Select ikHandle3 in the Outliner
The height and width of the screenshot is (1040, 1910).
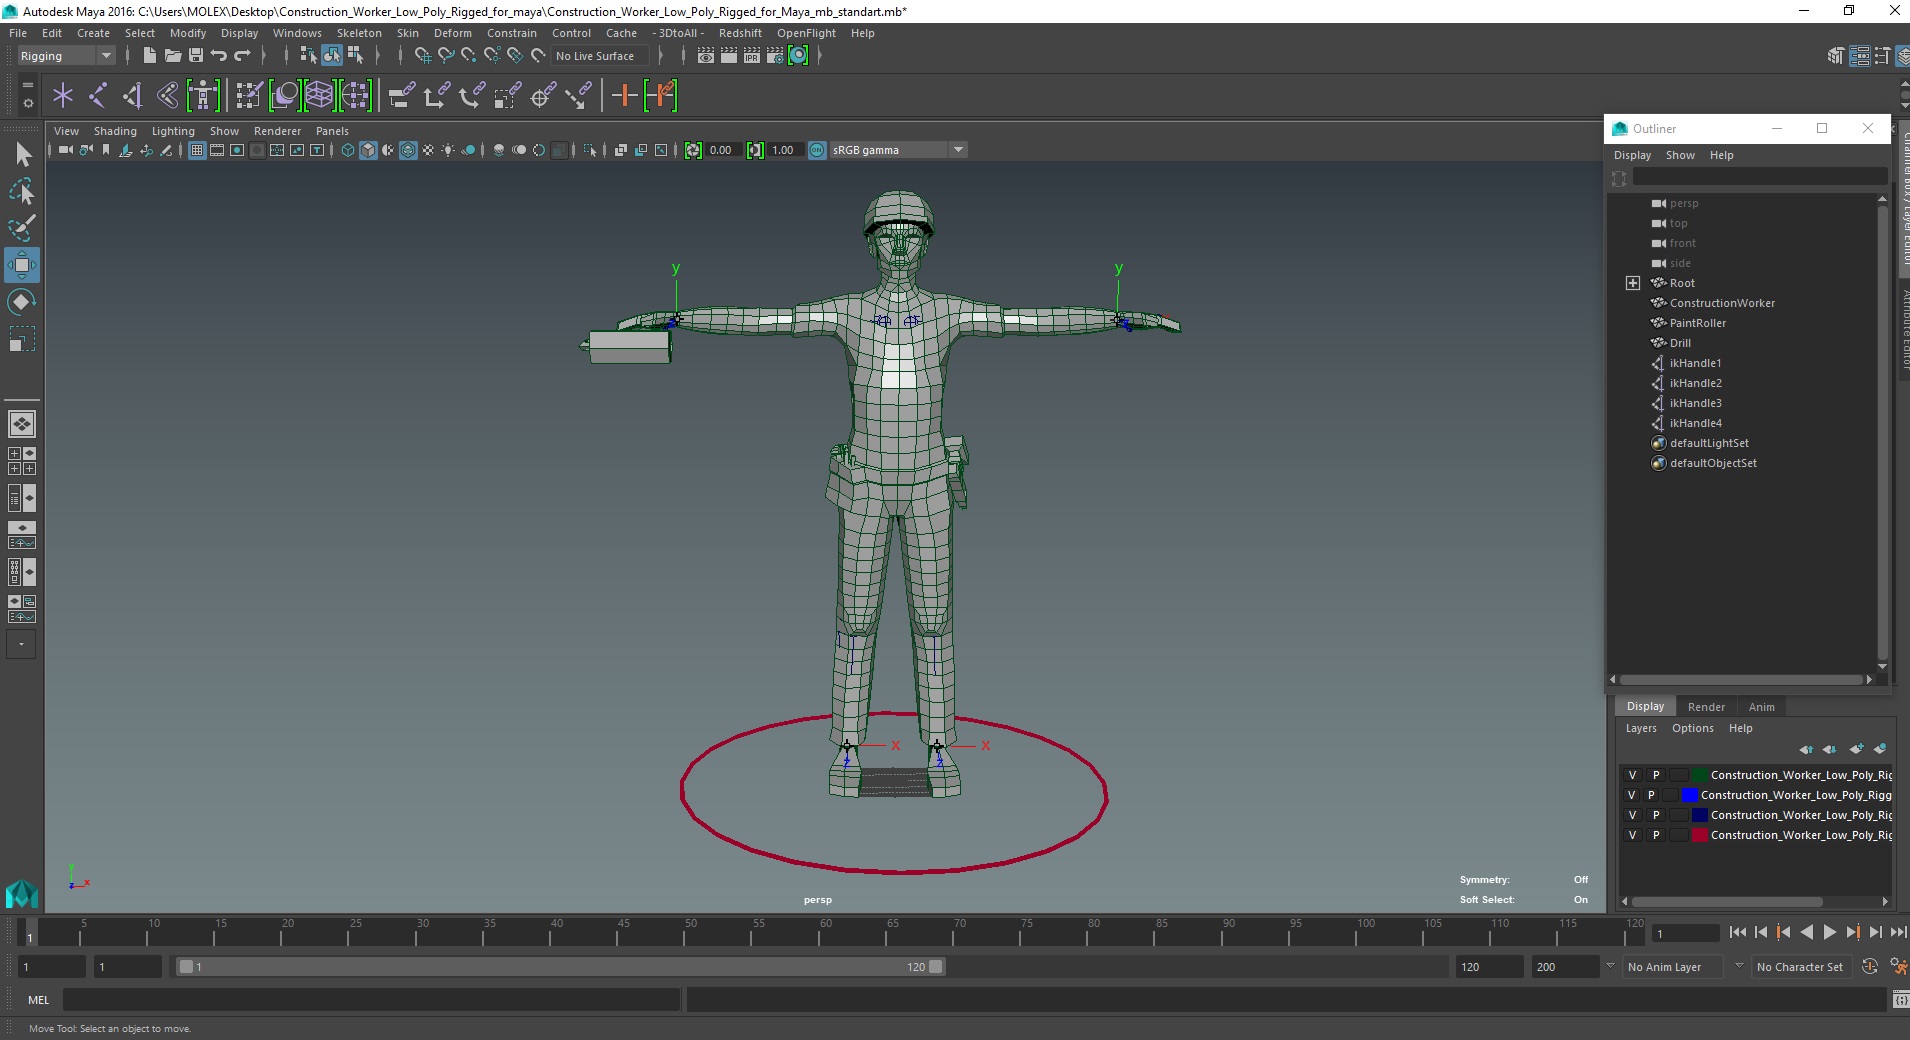tap(1695, 403)
